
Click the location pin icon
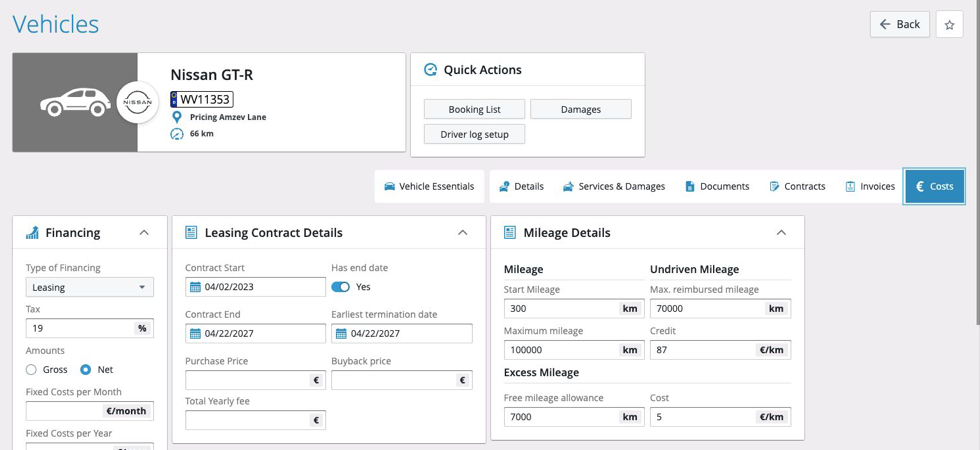tap(177, 117)
